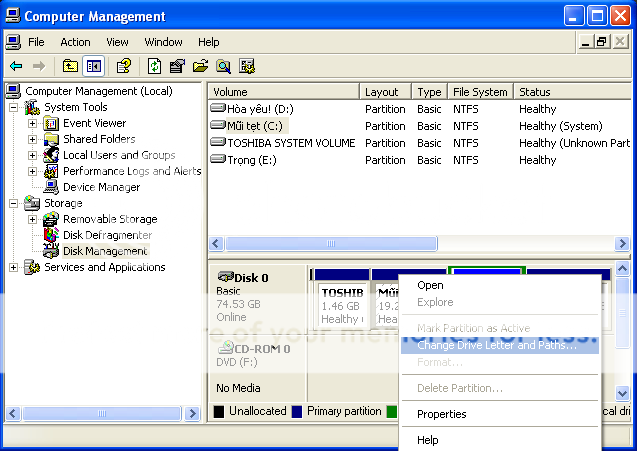The width and height of the screenshot is (637, 451).
Task: Click the Explore magnifier toolbar icon
Action: pyautogui.click(x=223, y=66)
